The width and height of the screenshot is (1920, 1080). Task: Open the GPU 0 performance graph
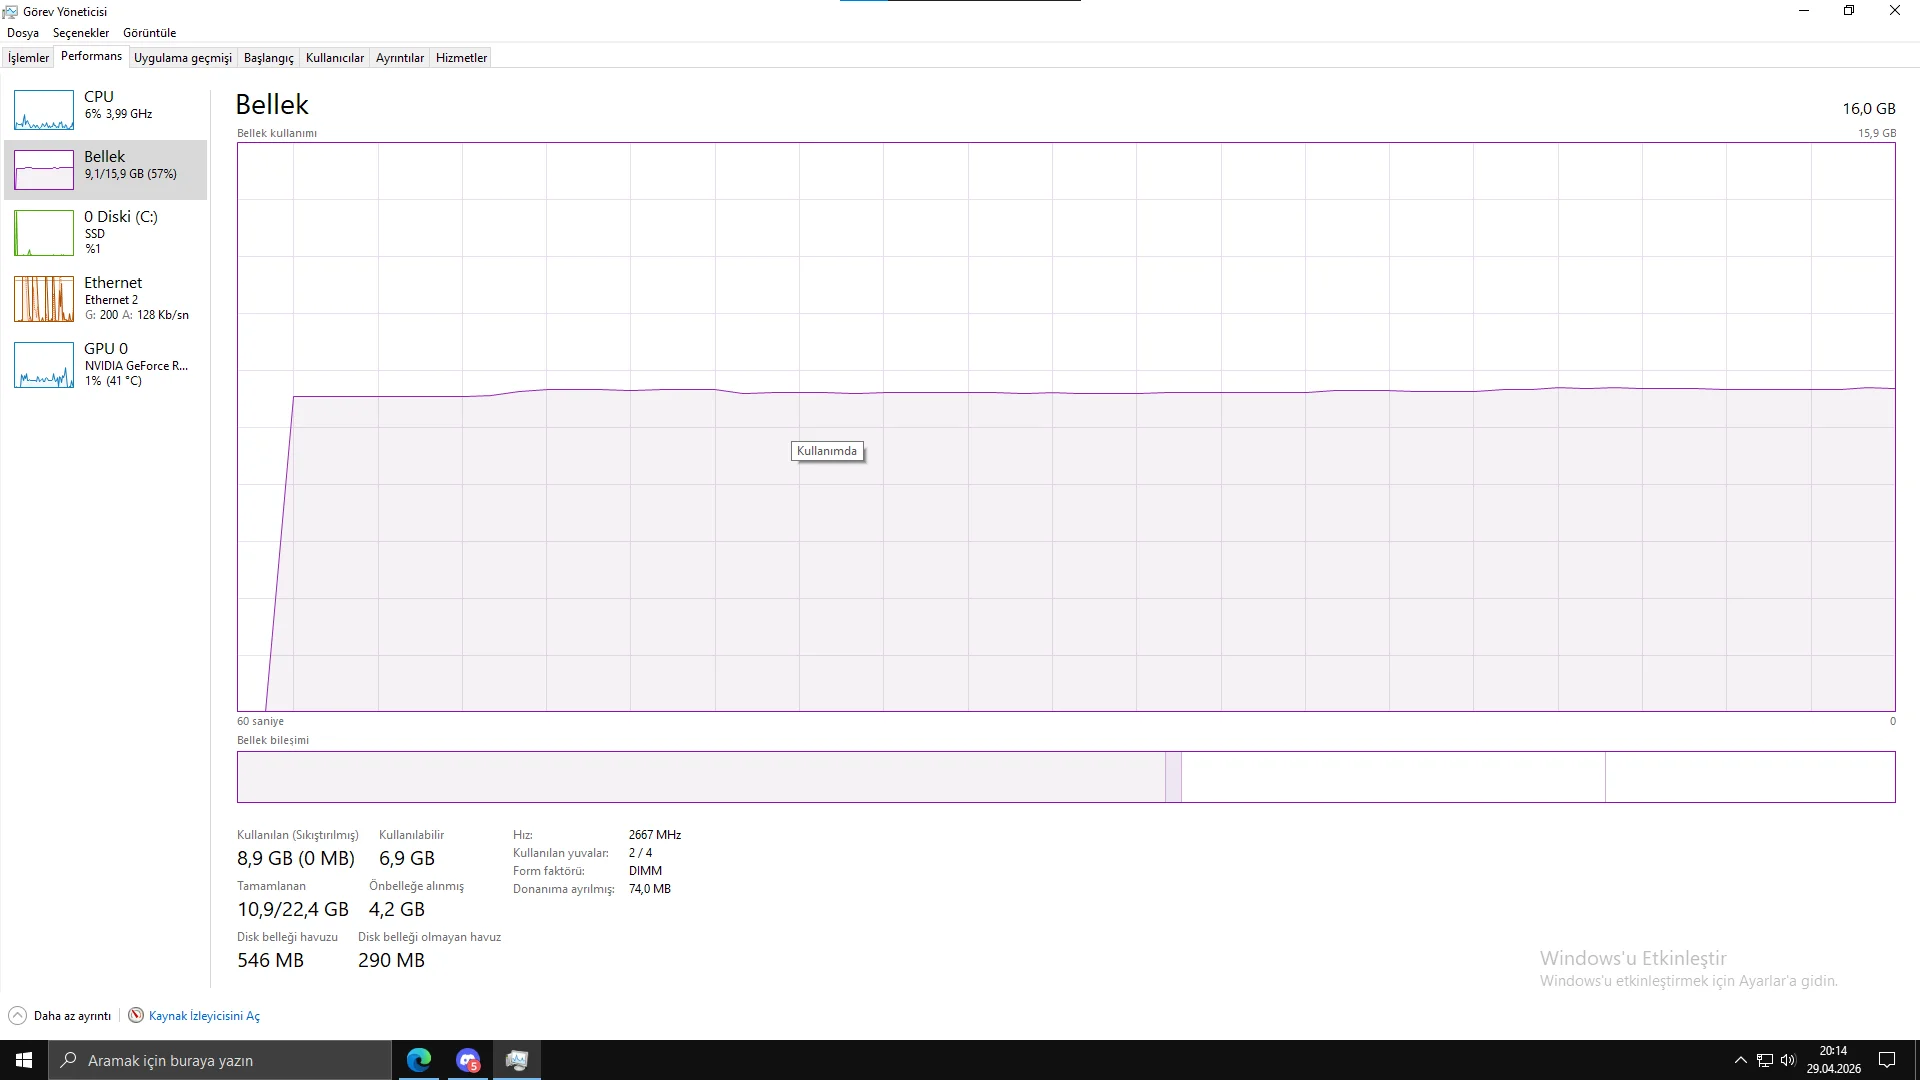pyautogui.click(x=44, y=365)
